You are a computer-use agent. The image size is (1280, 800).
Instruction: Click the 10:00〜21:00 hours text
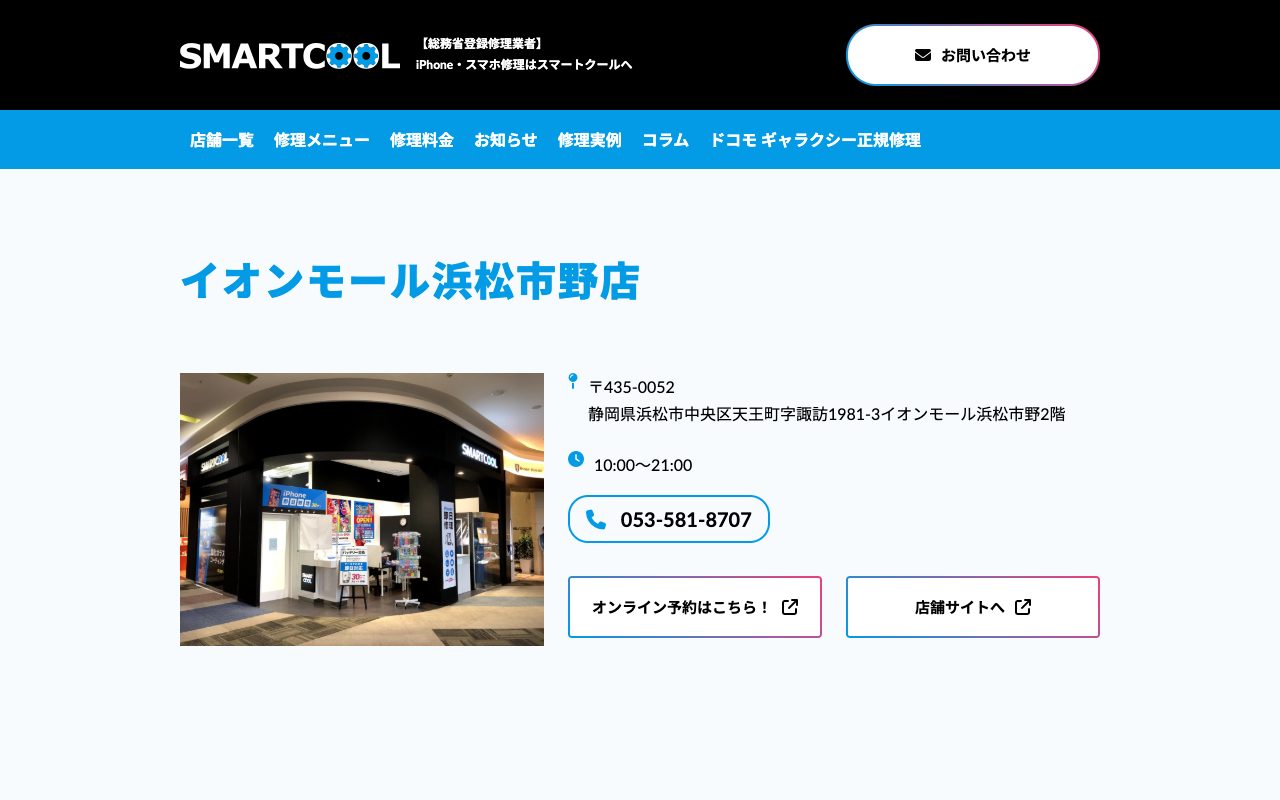(643, 465)
